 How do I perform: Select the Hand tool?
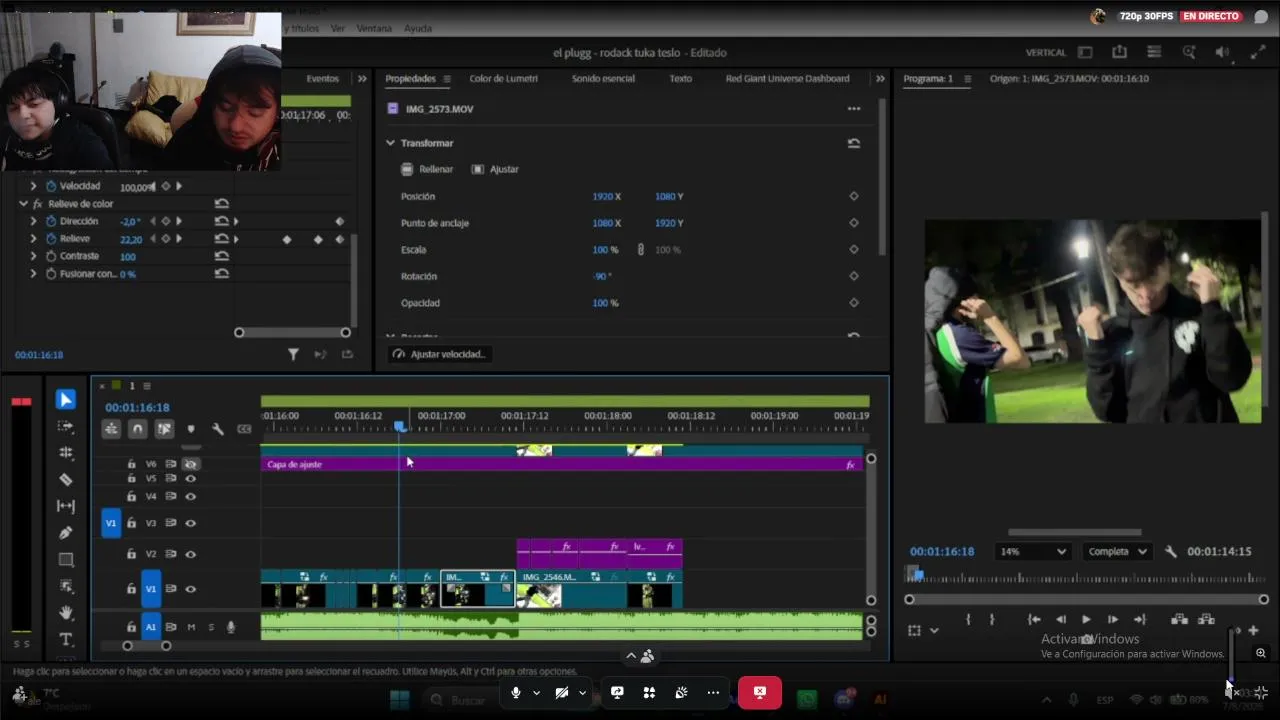click(x=66, y=613)
